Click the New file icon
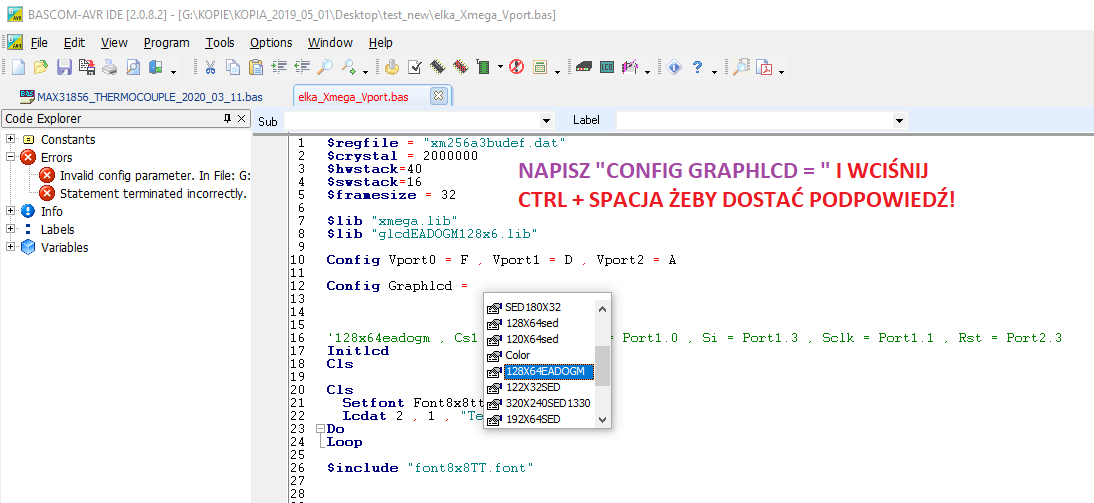 (x=19, y=67)
